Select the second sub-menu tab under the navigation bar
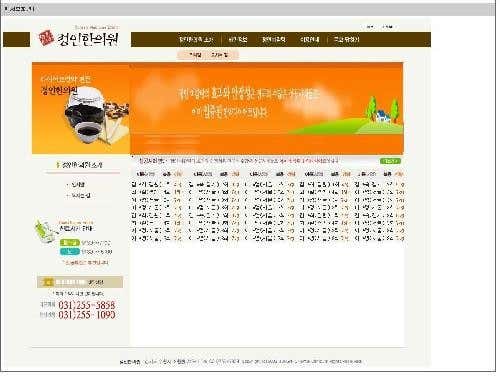The height and width of the screenshot is (378, 500). click(219, 55)
